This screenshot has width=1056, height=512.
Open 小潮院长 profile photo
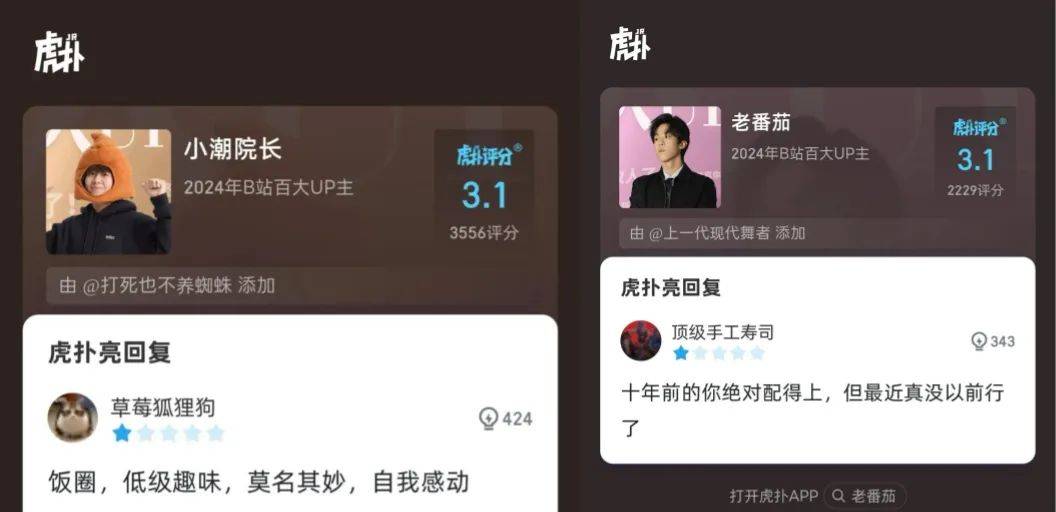[108, 191]
